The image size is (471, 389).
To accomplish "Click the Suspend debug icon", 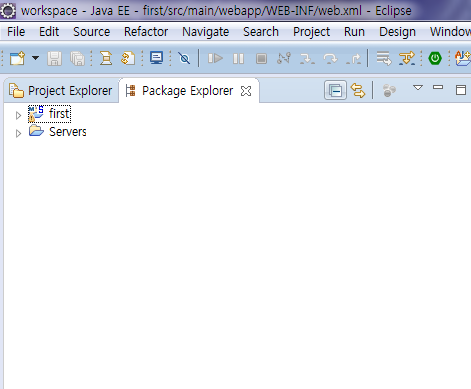I will pyautogui.click(x=238, y=59).
